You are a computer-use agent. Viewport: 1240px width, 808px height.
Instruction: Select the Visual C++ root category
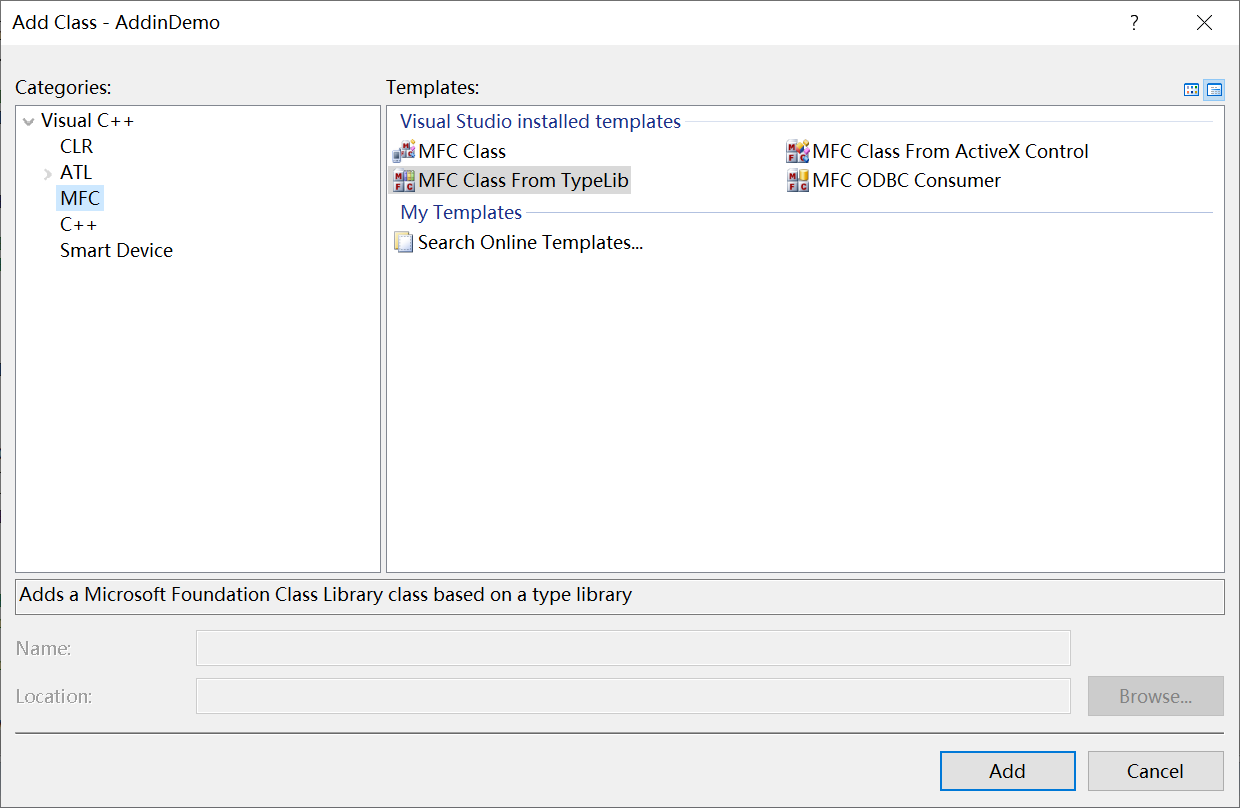point(87,120)
